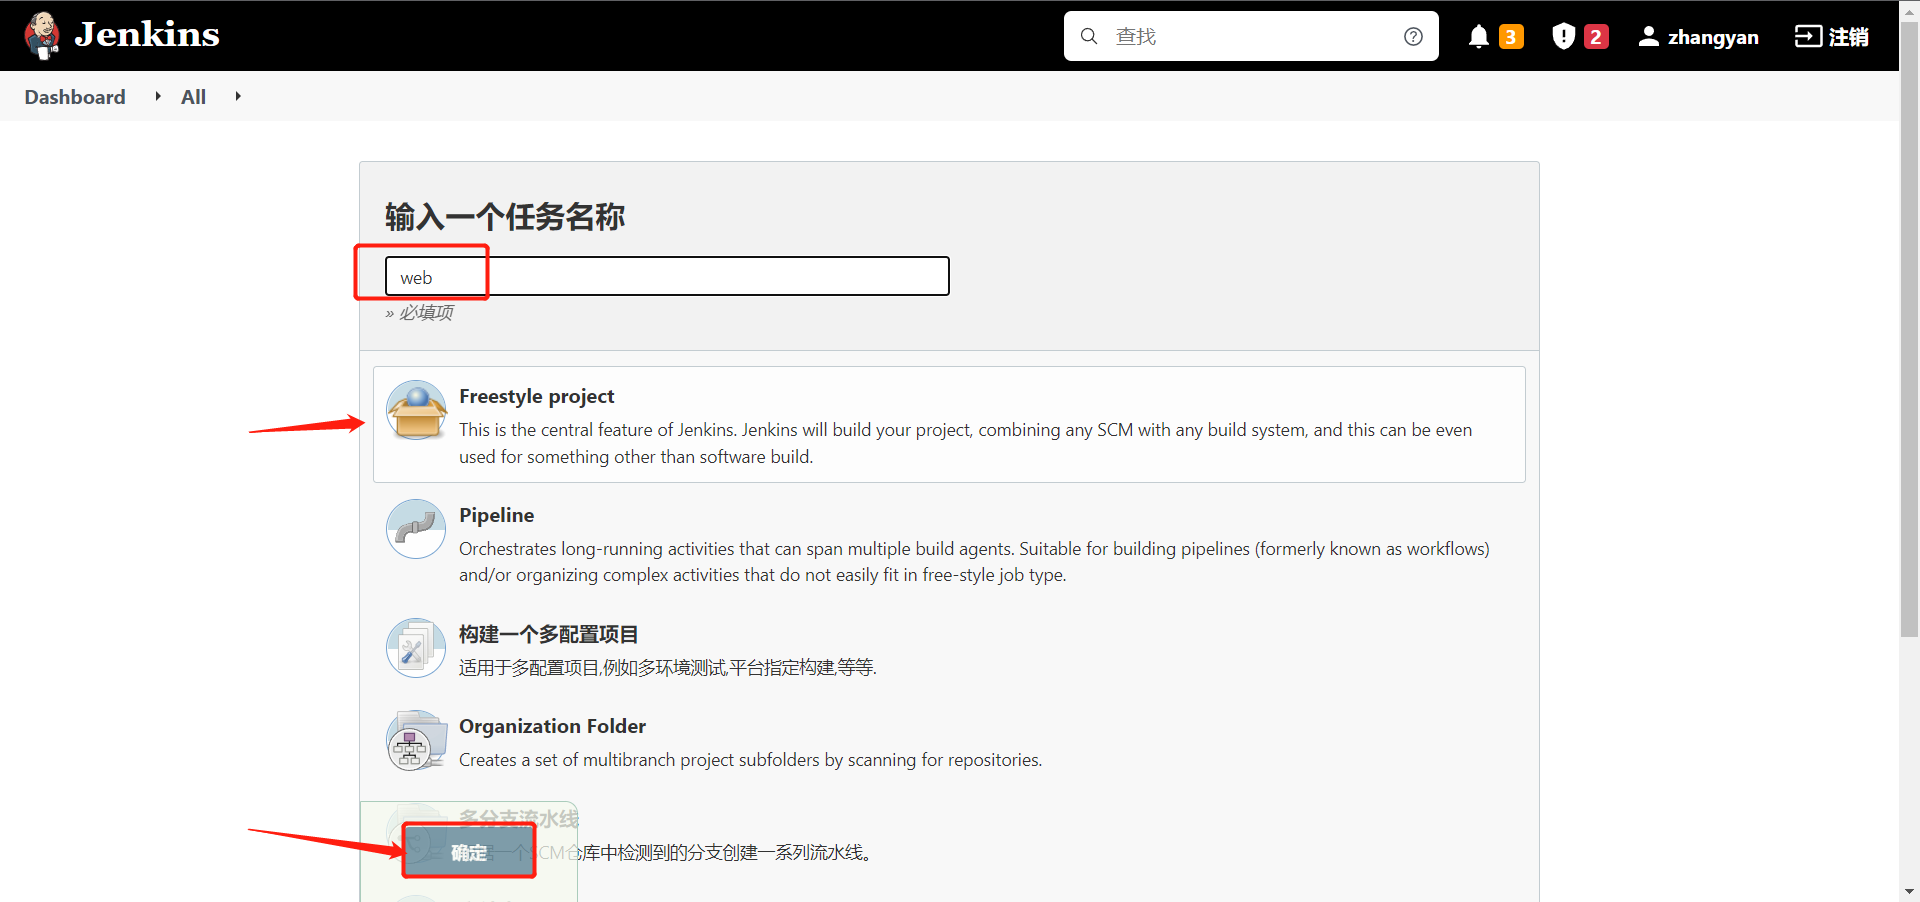Click the magnifier icon in search box

(1089, 37)
